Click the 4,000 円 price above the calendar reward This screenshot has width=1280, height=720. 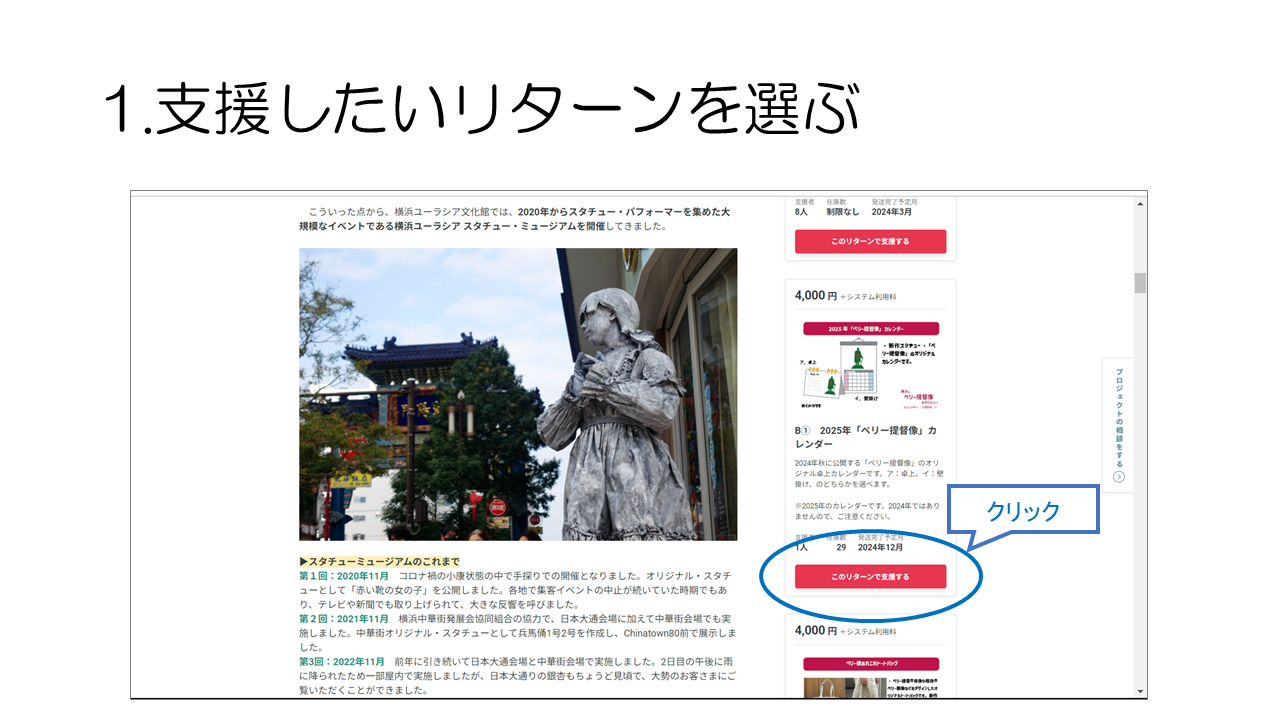816,296
